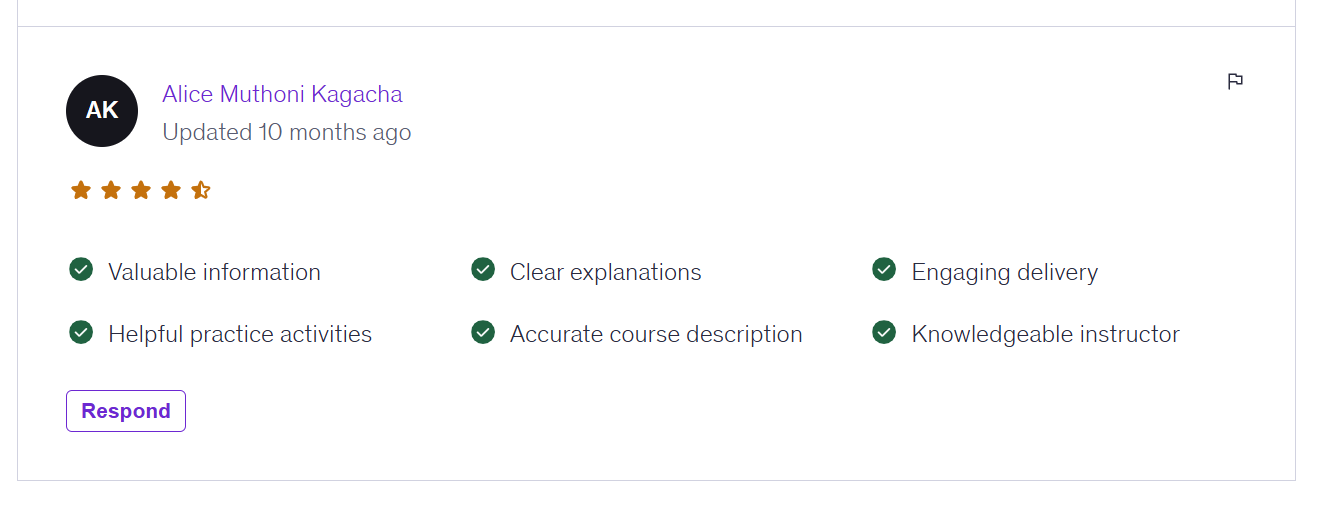Click the first rating star
Image resolution: width=1326 pixels, height=512 pixels.
coord(81,190)
